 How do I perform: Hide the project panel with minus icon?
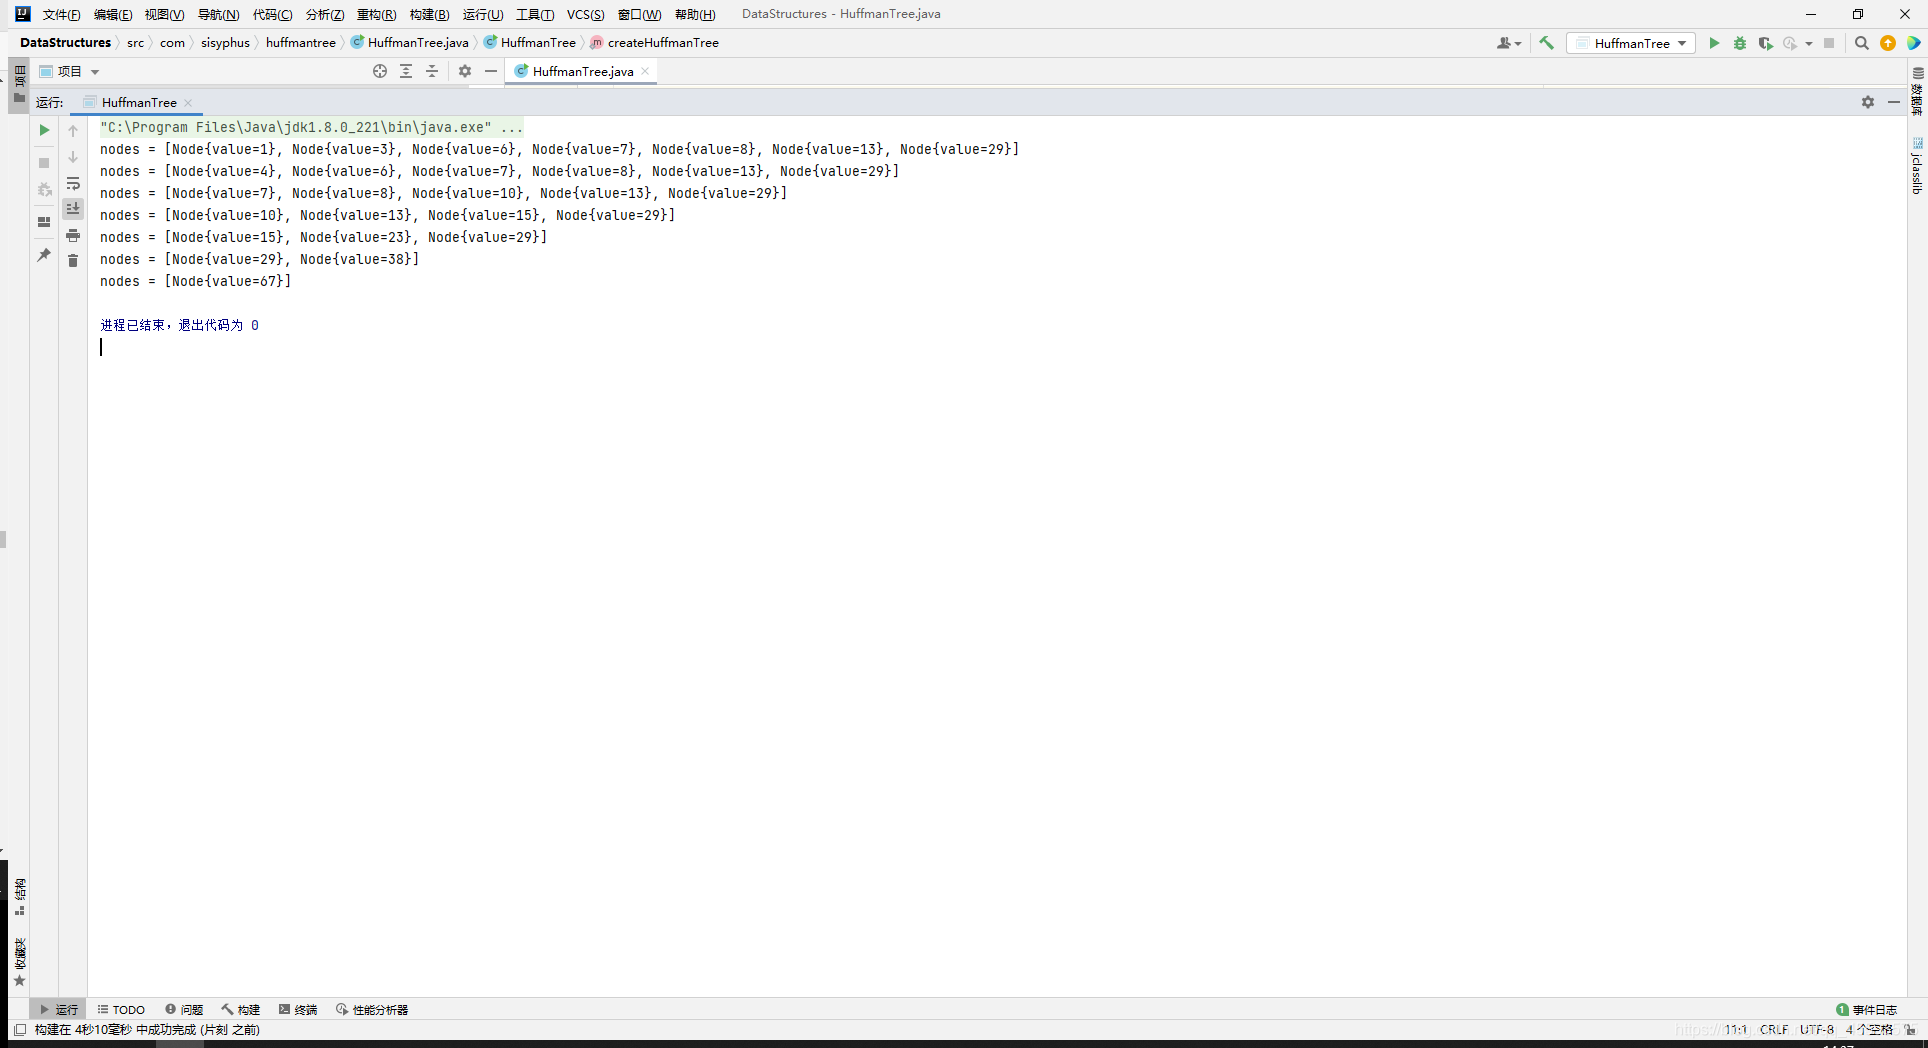click(491, 71)
